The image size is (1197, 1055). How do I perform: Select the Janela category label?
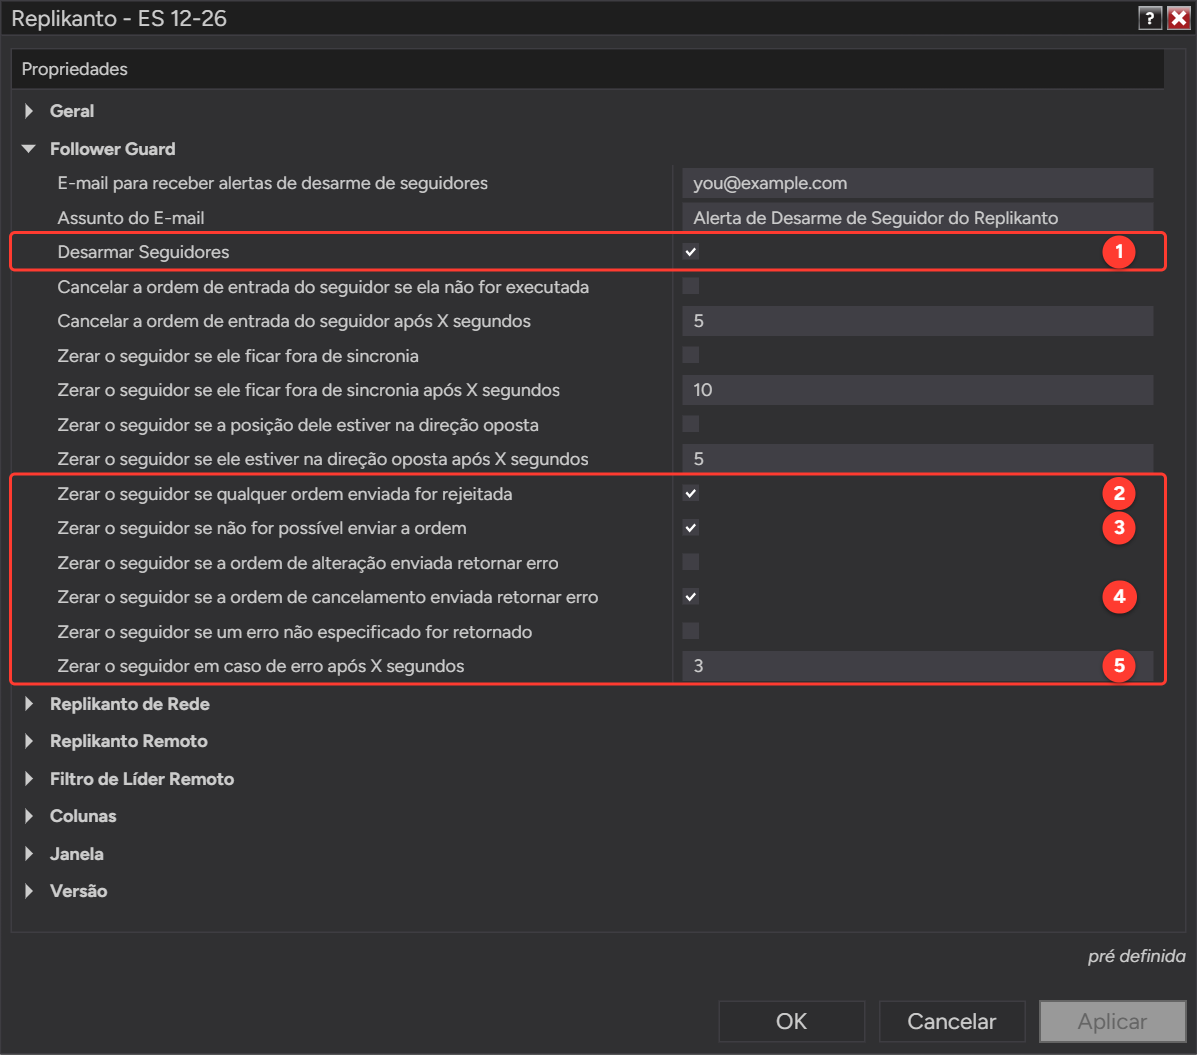click(x=76, y=853)
